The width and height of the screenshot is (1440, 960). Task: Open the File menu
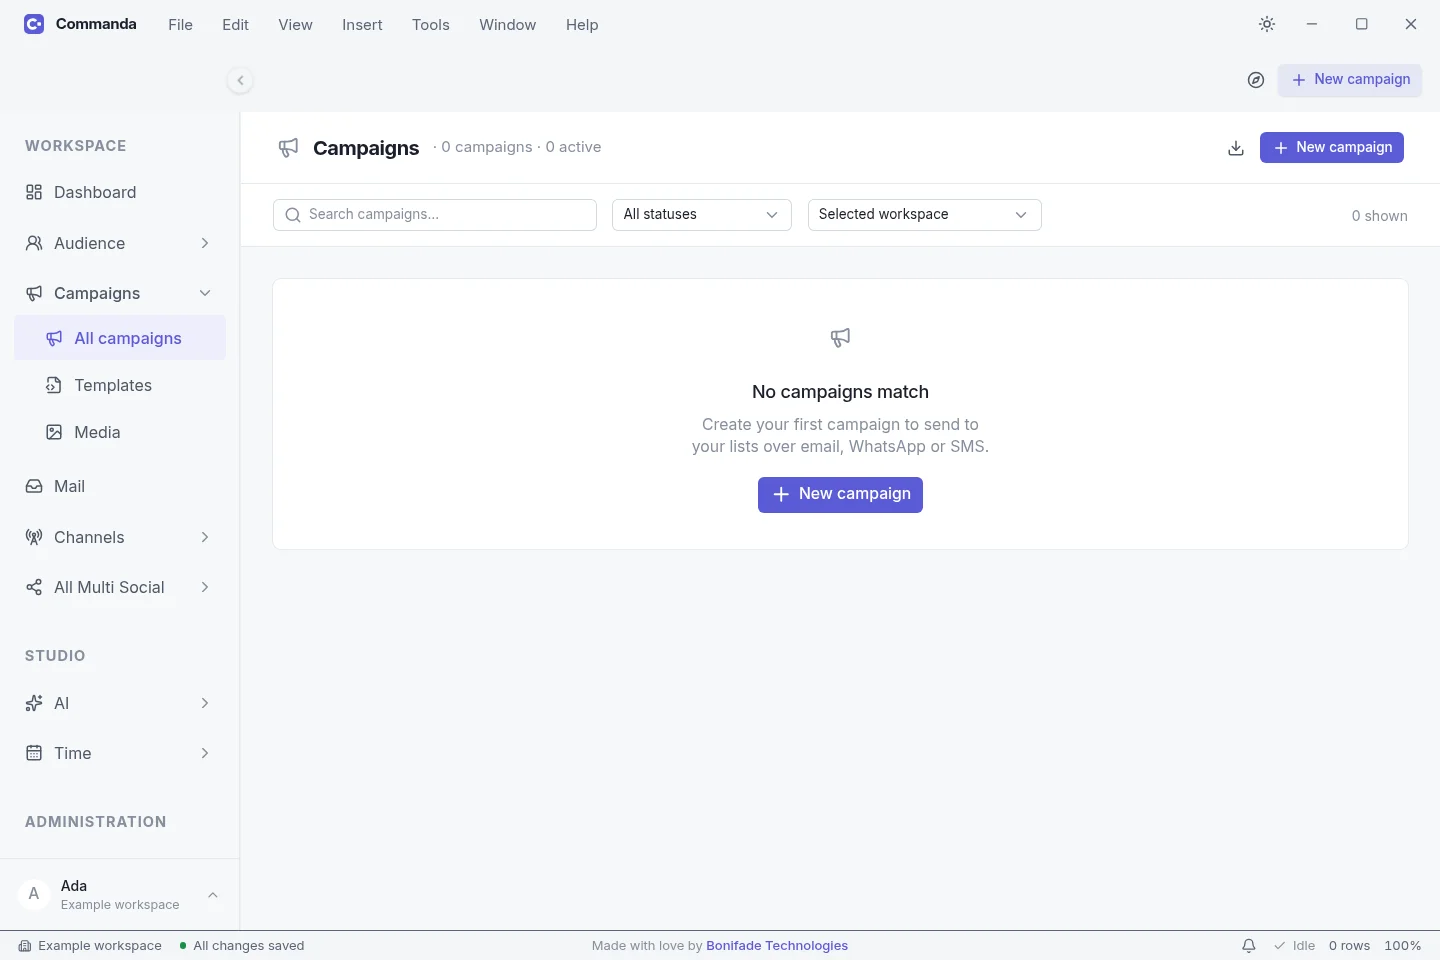pos(180,25)
